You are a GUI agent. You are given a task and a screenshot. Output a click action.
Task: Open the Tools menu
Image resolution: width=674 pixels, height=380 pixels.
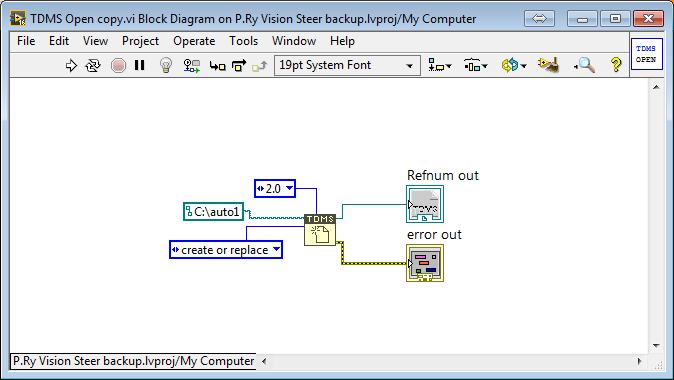tap(243, 41)
